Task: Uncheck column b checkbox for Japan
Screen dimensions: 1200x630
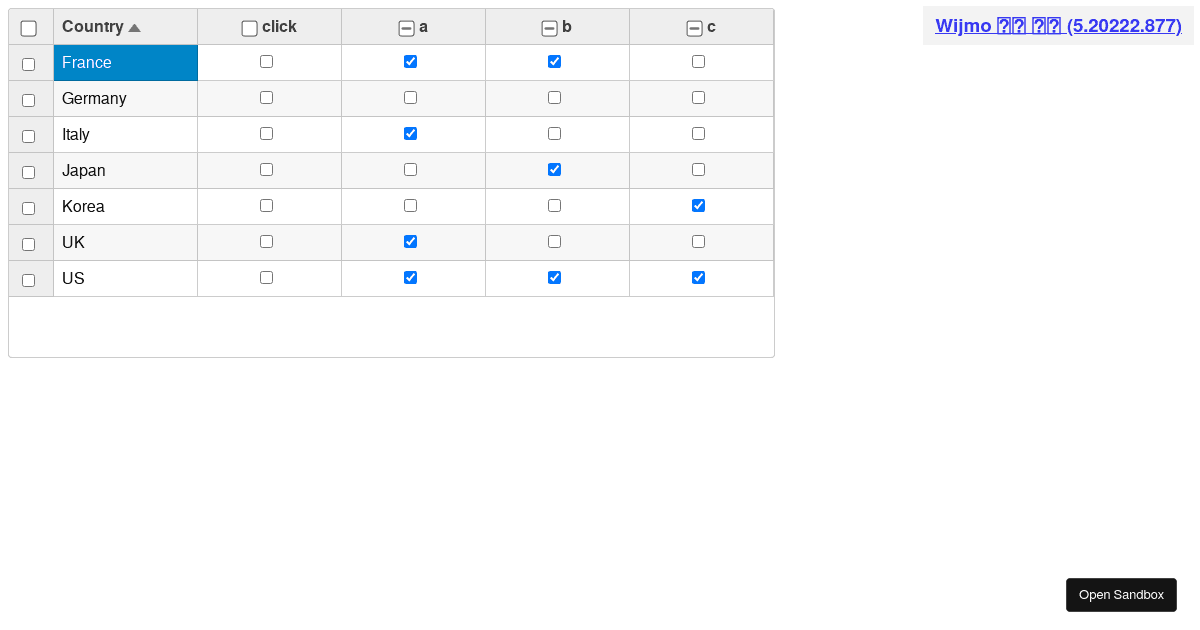Action: pos(555,169)
